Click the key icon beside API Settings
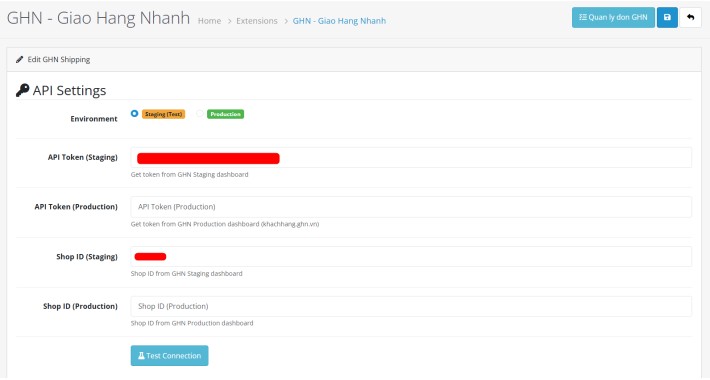The width and height of the screenshot is (710, 380). tap(23, 90)
